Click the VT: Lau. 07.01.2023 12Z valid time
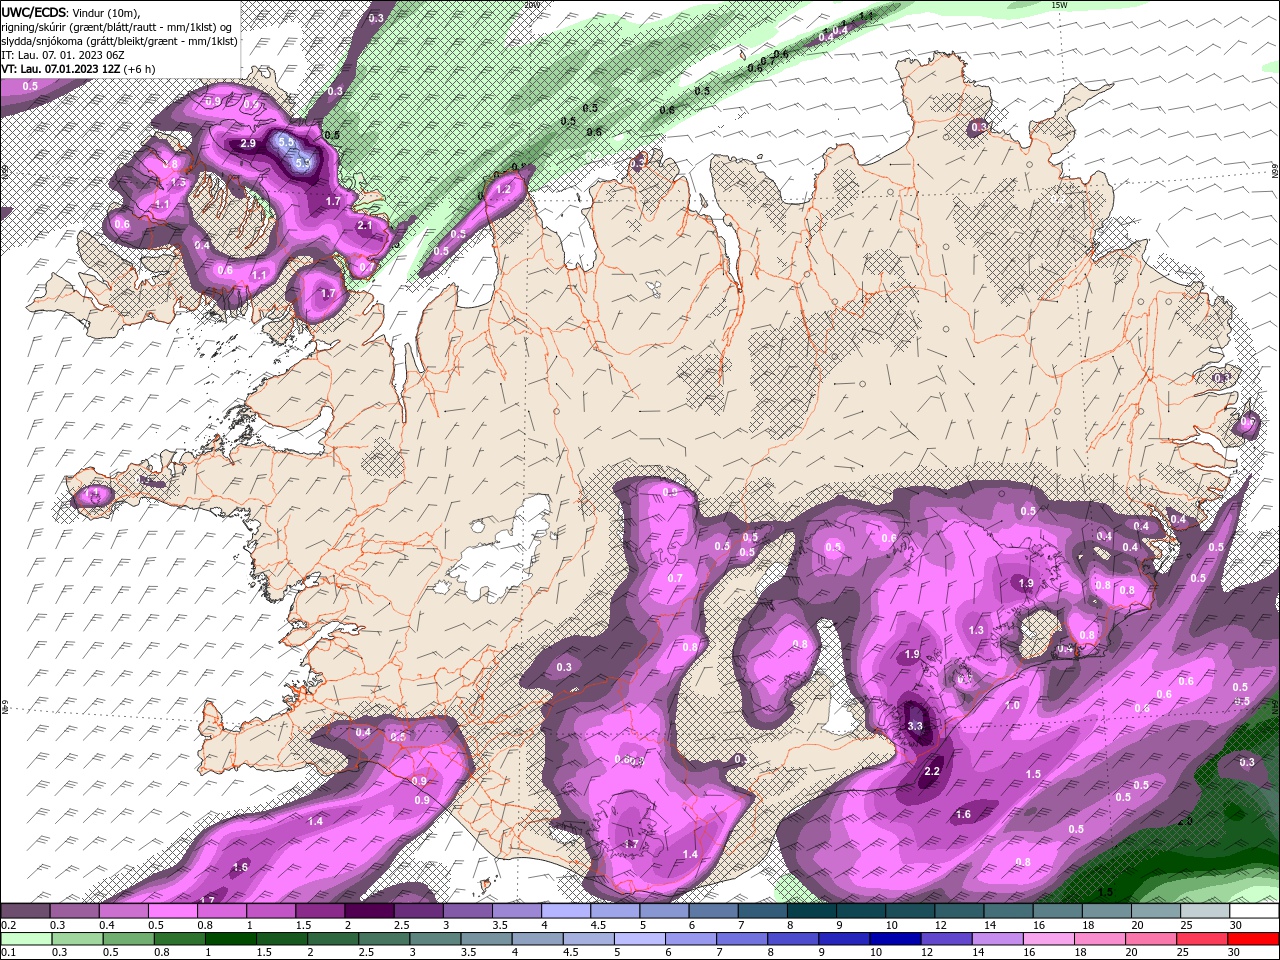Image resolution: width=1280 pixels, height=960 pixels. pos(61,69)
